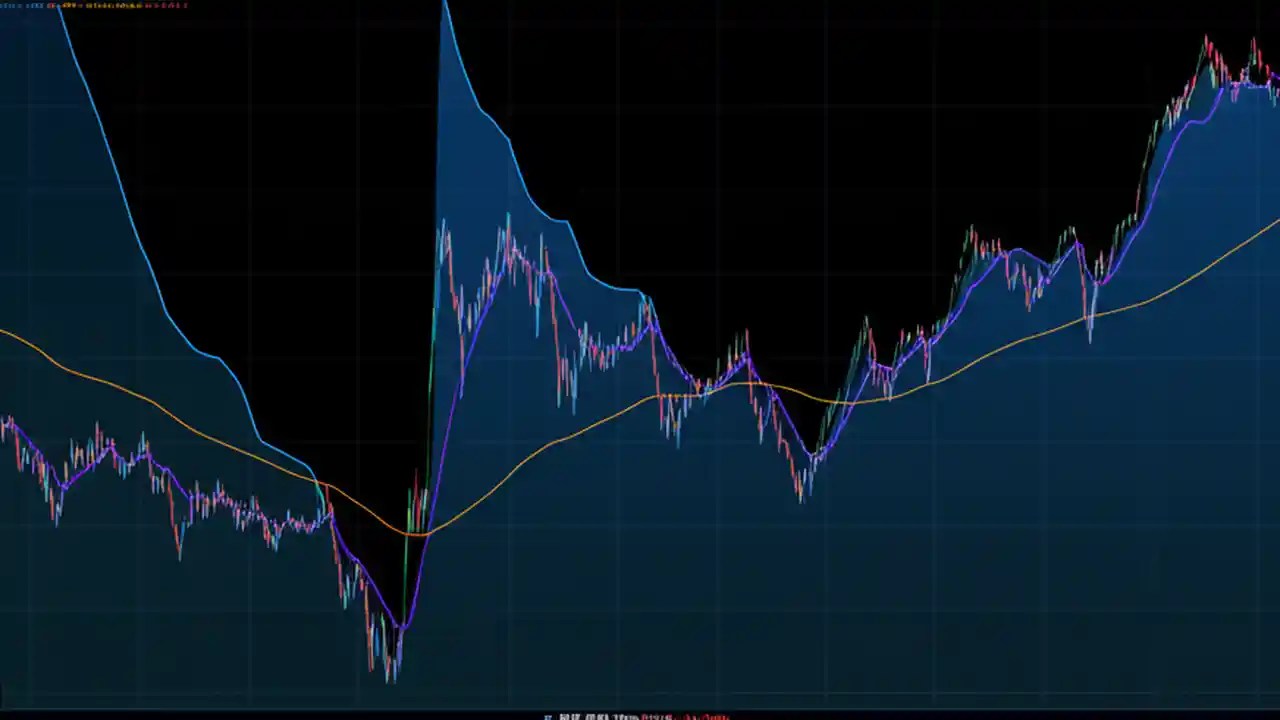Open the timeframe selector showing 1Km in the status bar
1280x720 pixels.
(625, 716)
